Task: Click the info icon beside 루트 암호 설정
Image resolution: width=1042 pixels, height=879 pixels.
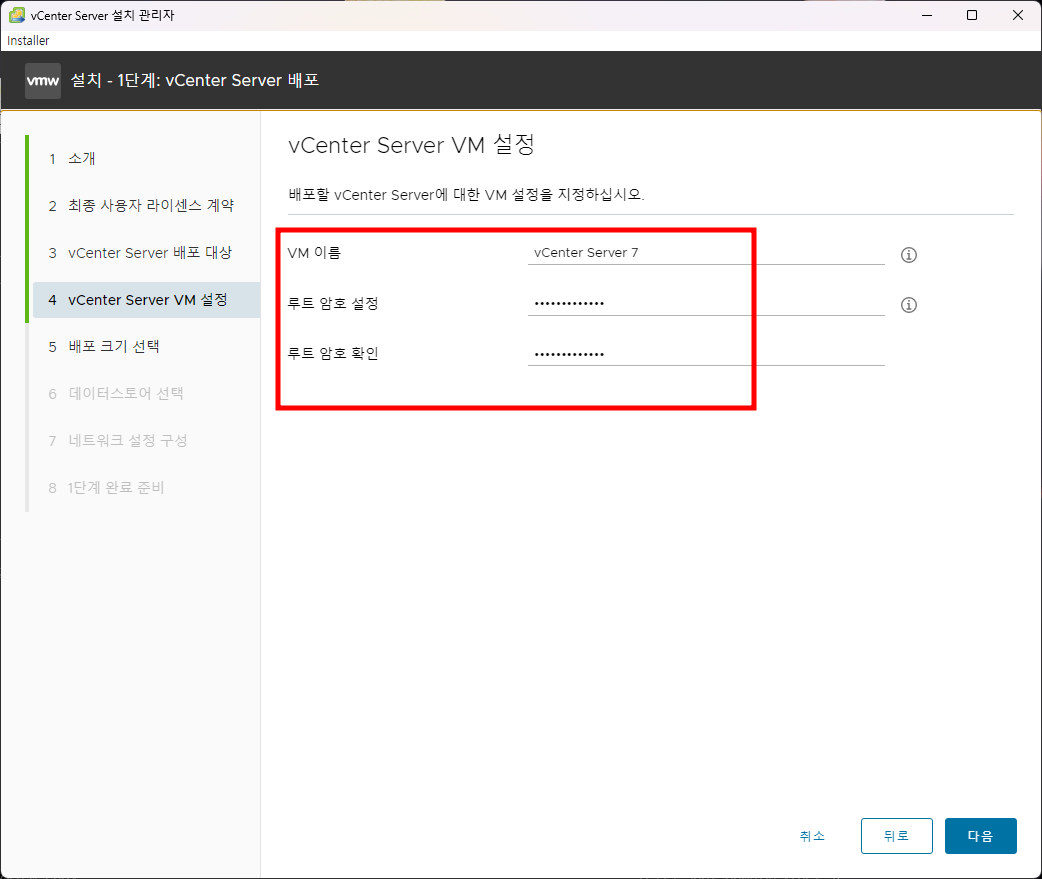Action: pyautogui.click(x=908, y=305)
